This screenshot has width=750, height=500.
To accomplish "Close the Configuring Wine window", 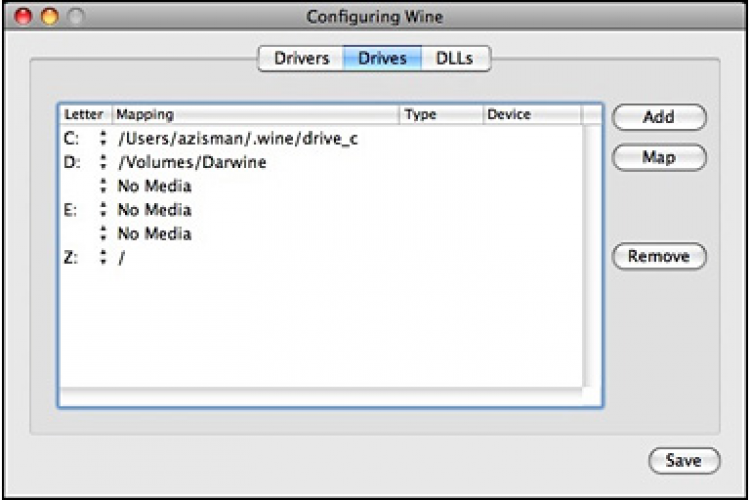I will [x=23, y=17].
